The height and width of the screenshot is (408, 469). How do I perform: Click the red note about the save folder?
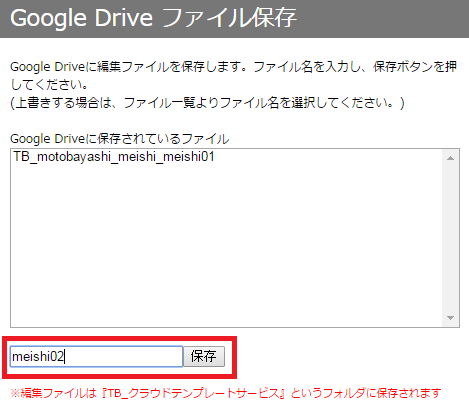(x=226, y=393)
